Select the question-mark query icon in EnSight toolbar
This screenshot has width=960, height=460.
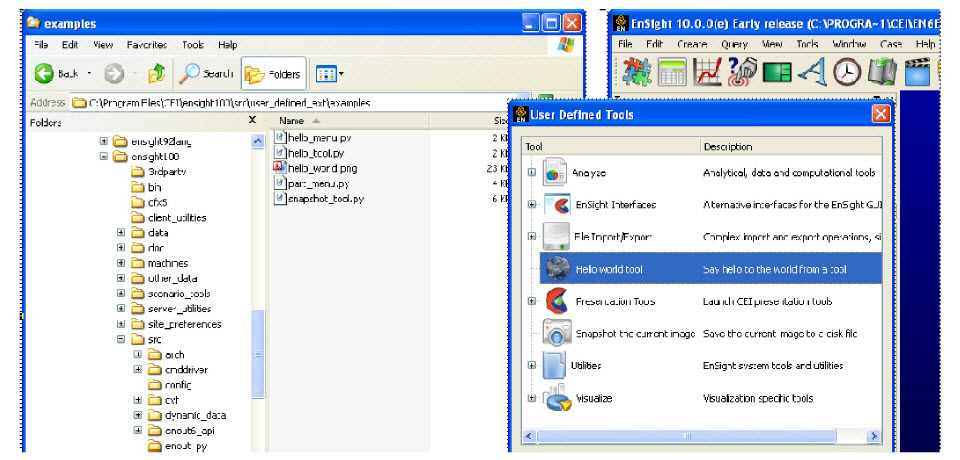pyautogui.click(x=742, y=72)
